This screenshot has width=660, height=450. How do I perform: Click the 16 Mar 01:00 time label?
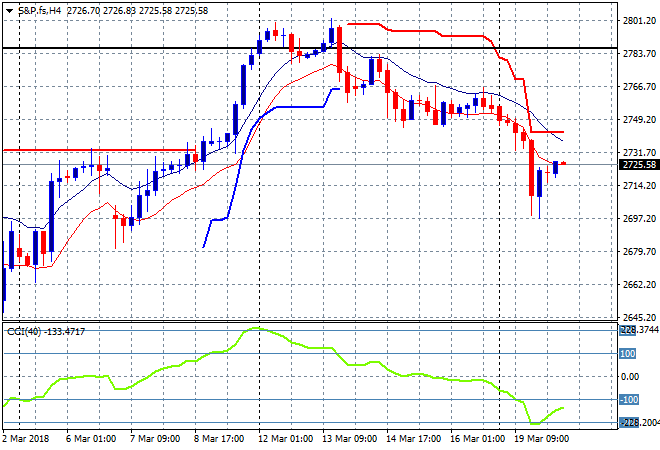[477, 439]
